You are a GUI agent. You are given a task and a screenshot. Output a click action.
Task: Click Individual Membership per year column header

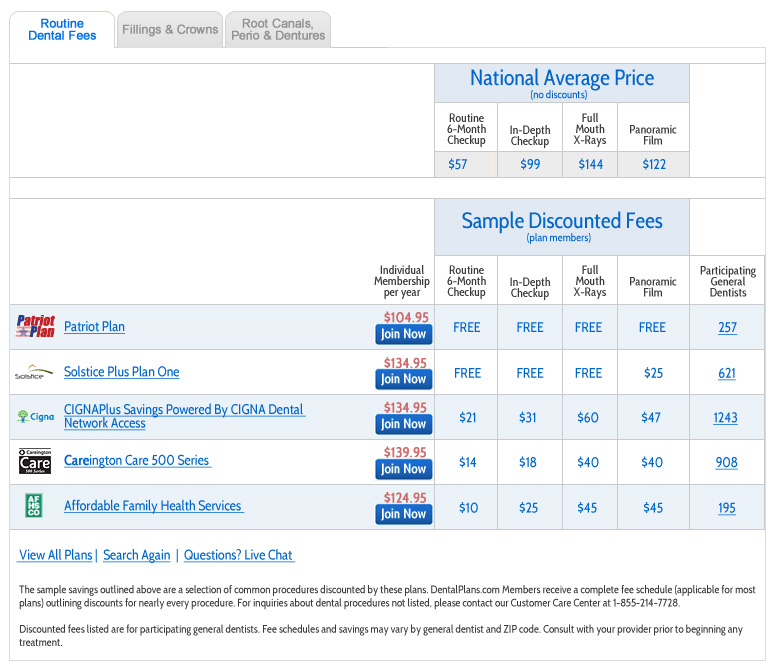pyautogui.click(x=402, y=281)
